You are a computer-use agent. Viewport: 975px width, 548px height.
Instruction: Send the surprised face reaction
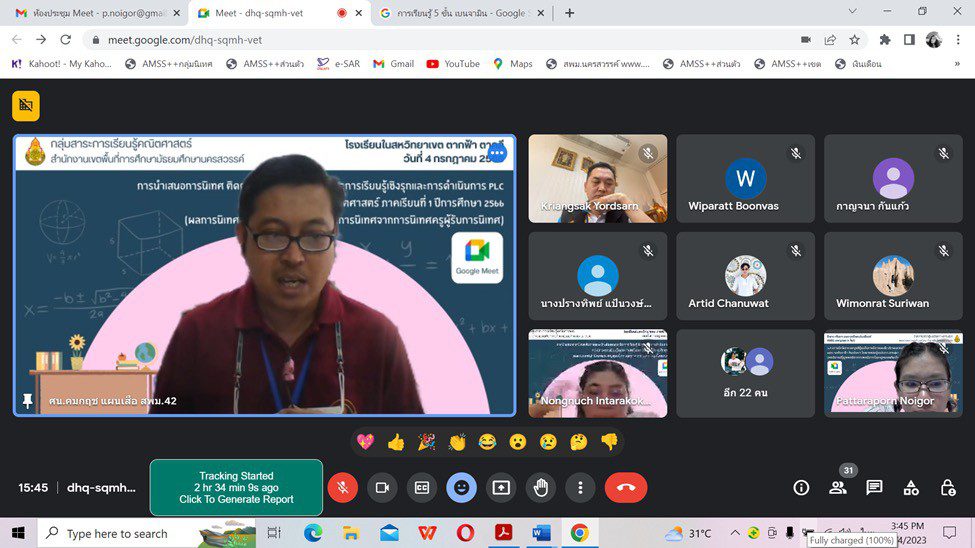click(x=518, y=442)
